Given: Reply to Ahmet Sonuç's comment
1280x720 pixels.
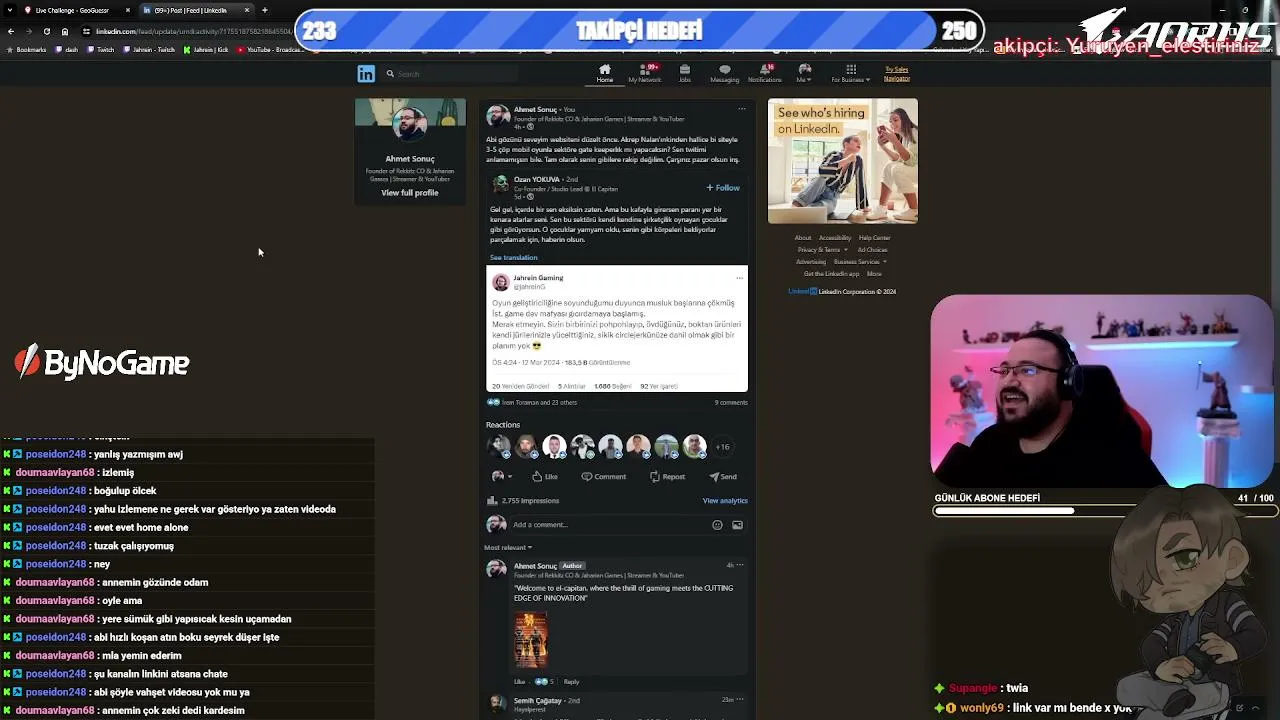Looking at the screenshot, I should click(x=571, y=681).
